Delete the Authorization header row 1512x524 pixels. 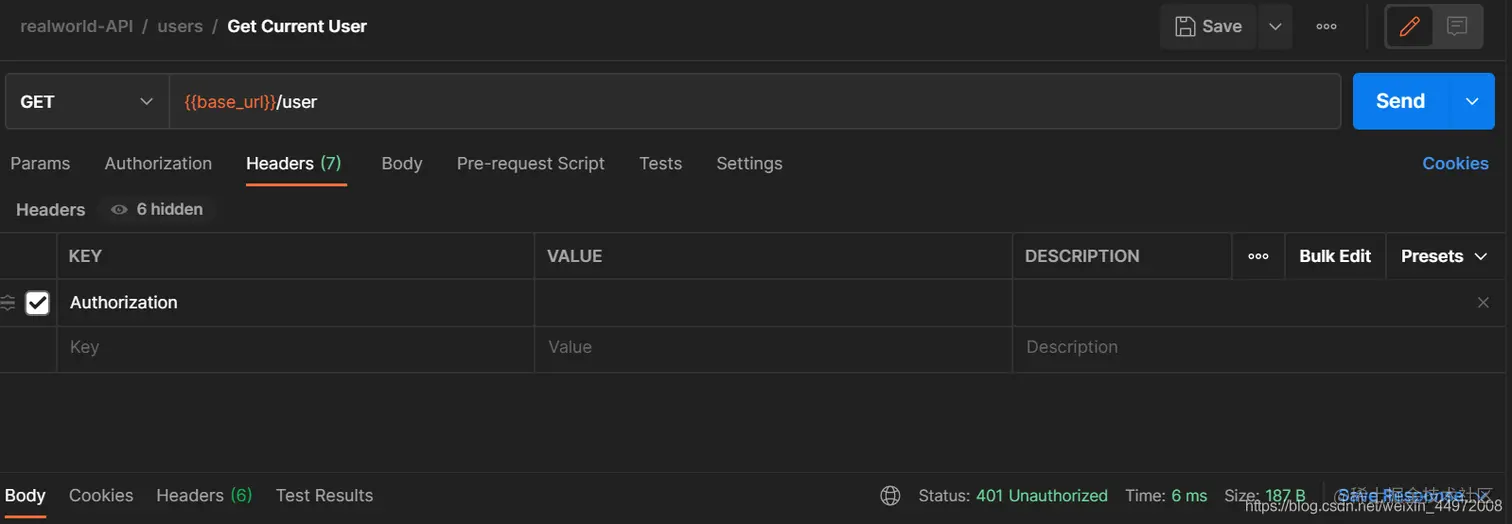(1483, 302)
